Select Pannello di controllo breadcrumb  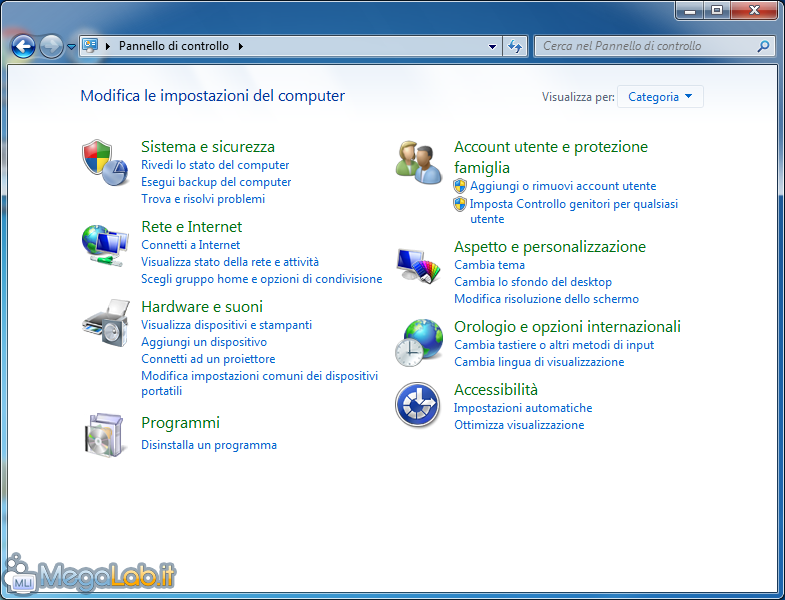point(174,46)
